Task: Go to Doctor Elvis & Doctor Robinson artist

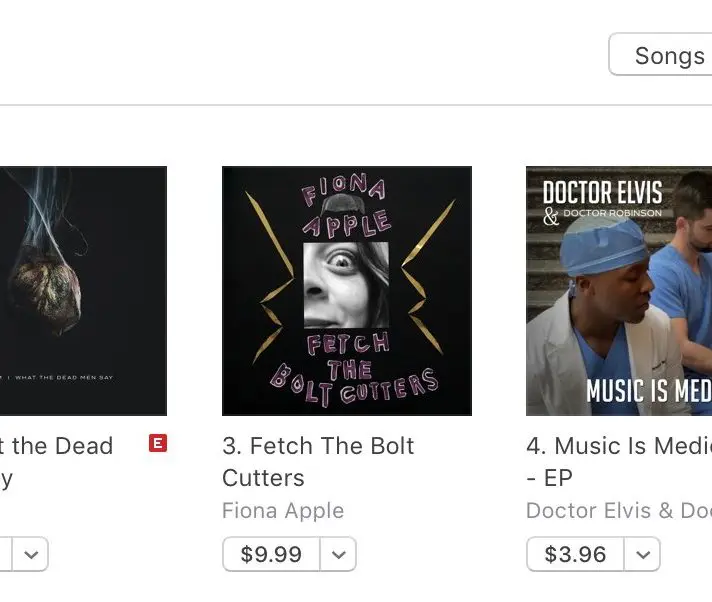Action: pyautogui.click(x=619, y=510)
